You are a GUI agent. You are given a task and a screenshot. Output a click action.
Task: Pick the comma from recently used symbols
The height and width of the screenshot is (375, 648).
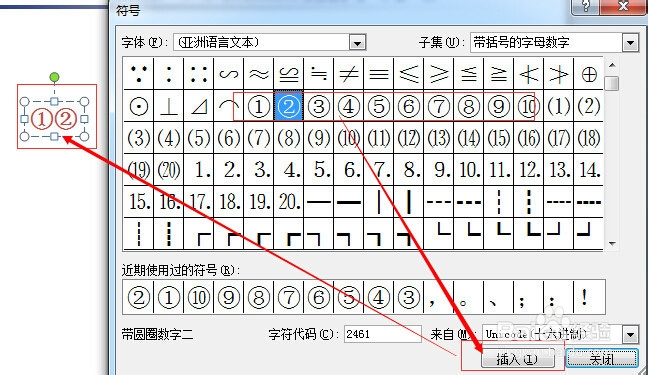(439, 297)
